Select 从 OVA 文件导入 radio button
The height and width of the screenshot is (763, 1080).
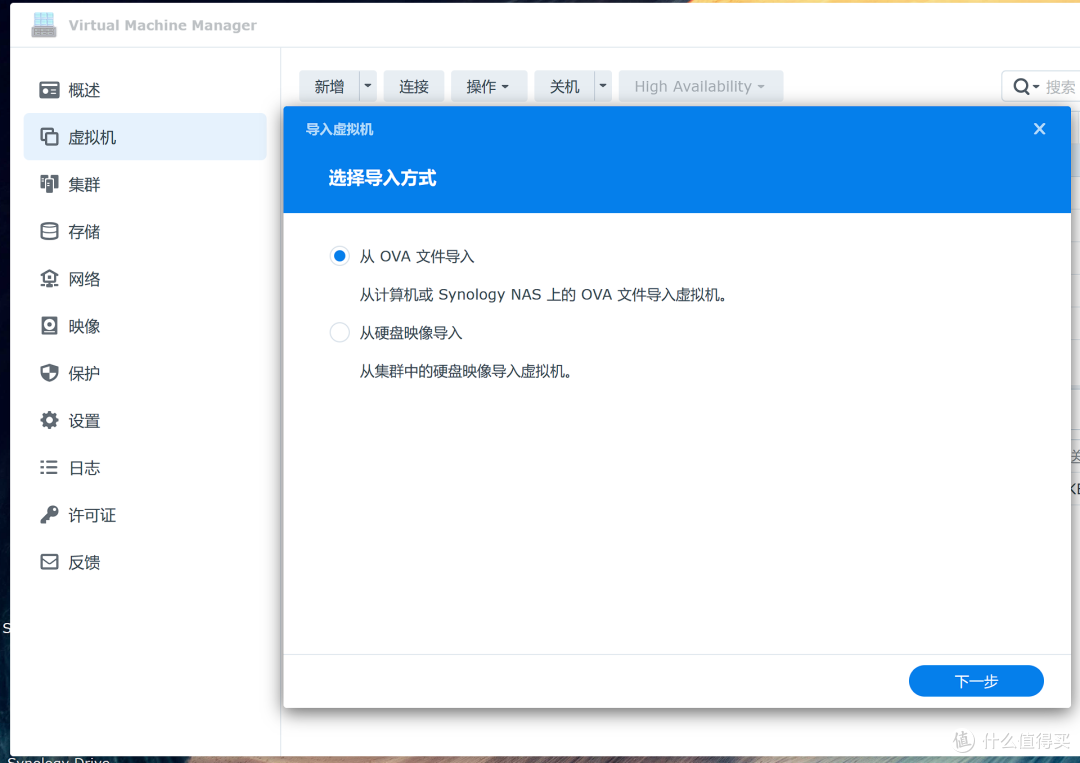click(340, 256)
